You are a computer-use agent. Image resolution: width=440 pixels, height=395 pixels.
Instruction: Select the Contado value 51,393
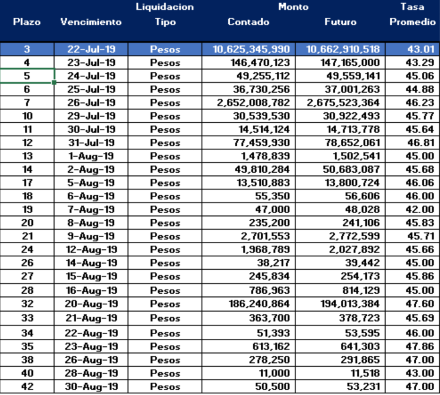point(248,333)
